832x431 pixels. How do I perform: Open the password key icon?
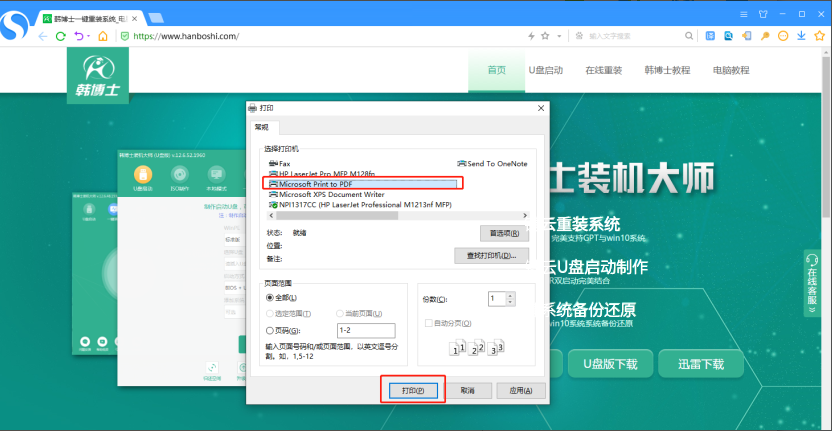[765, 36]
